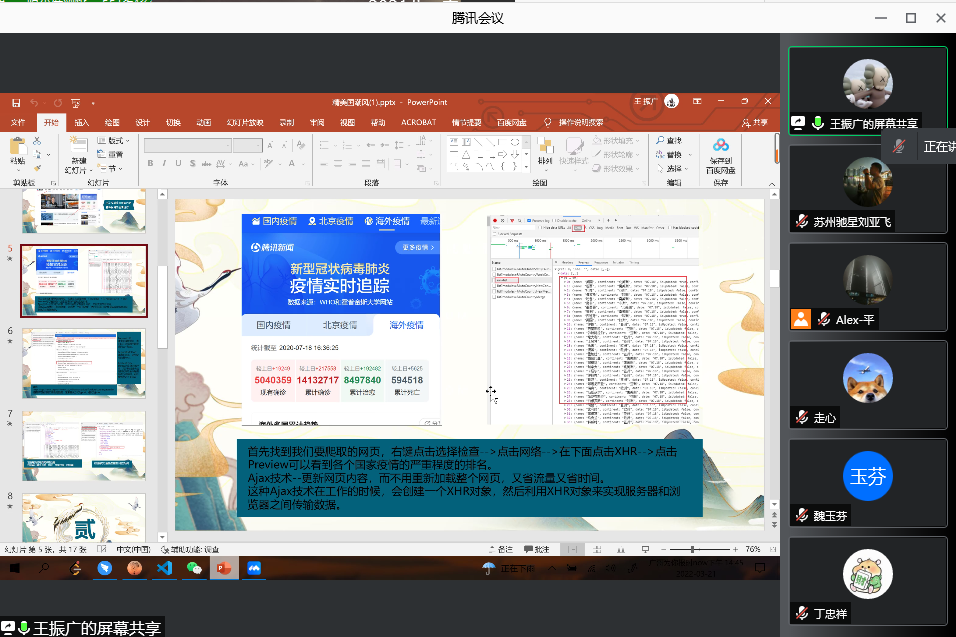The image size is (956, 637).
Task: Click the Tencent Meeting taskbar icon
Action: point(254,568)
